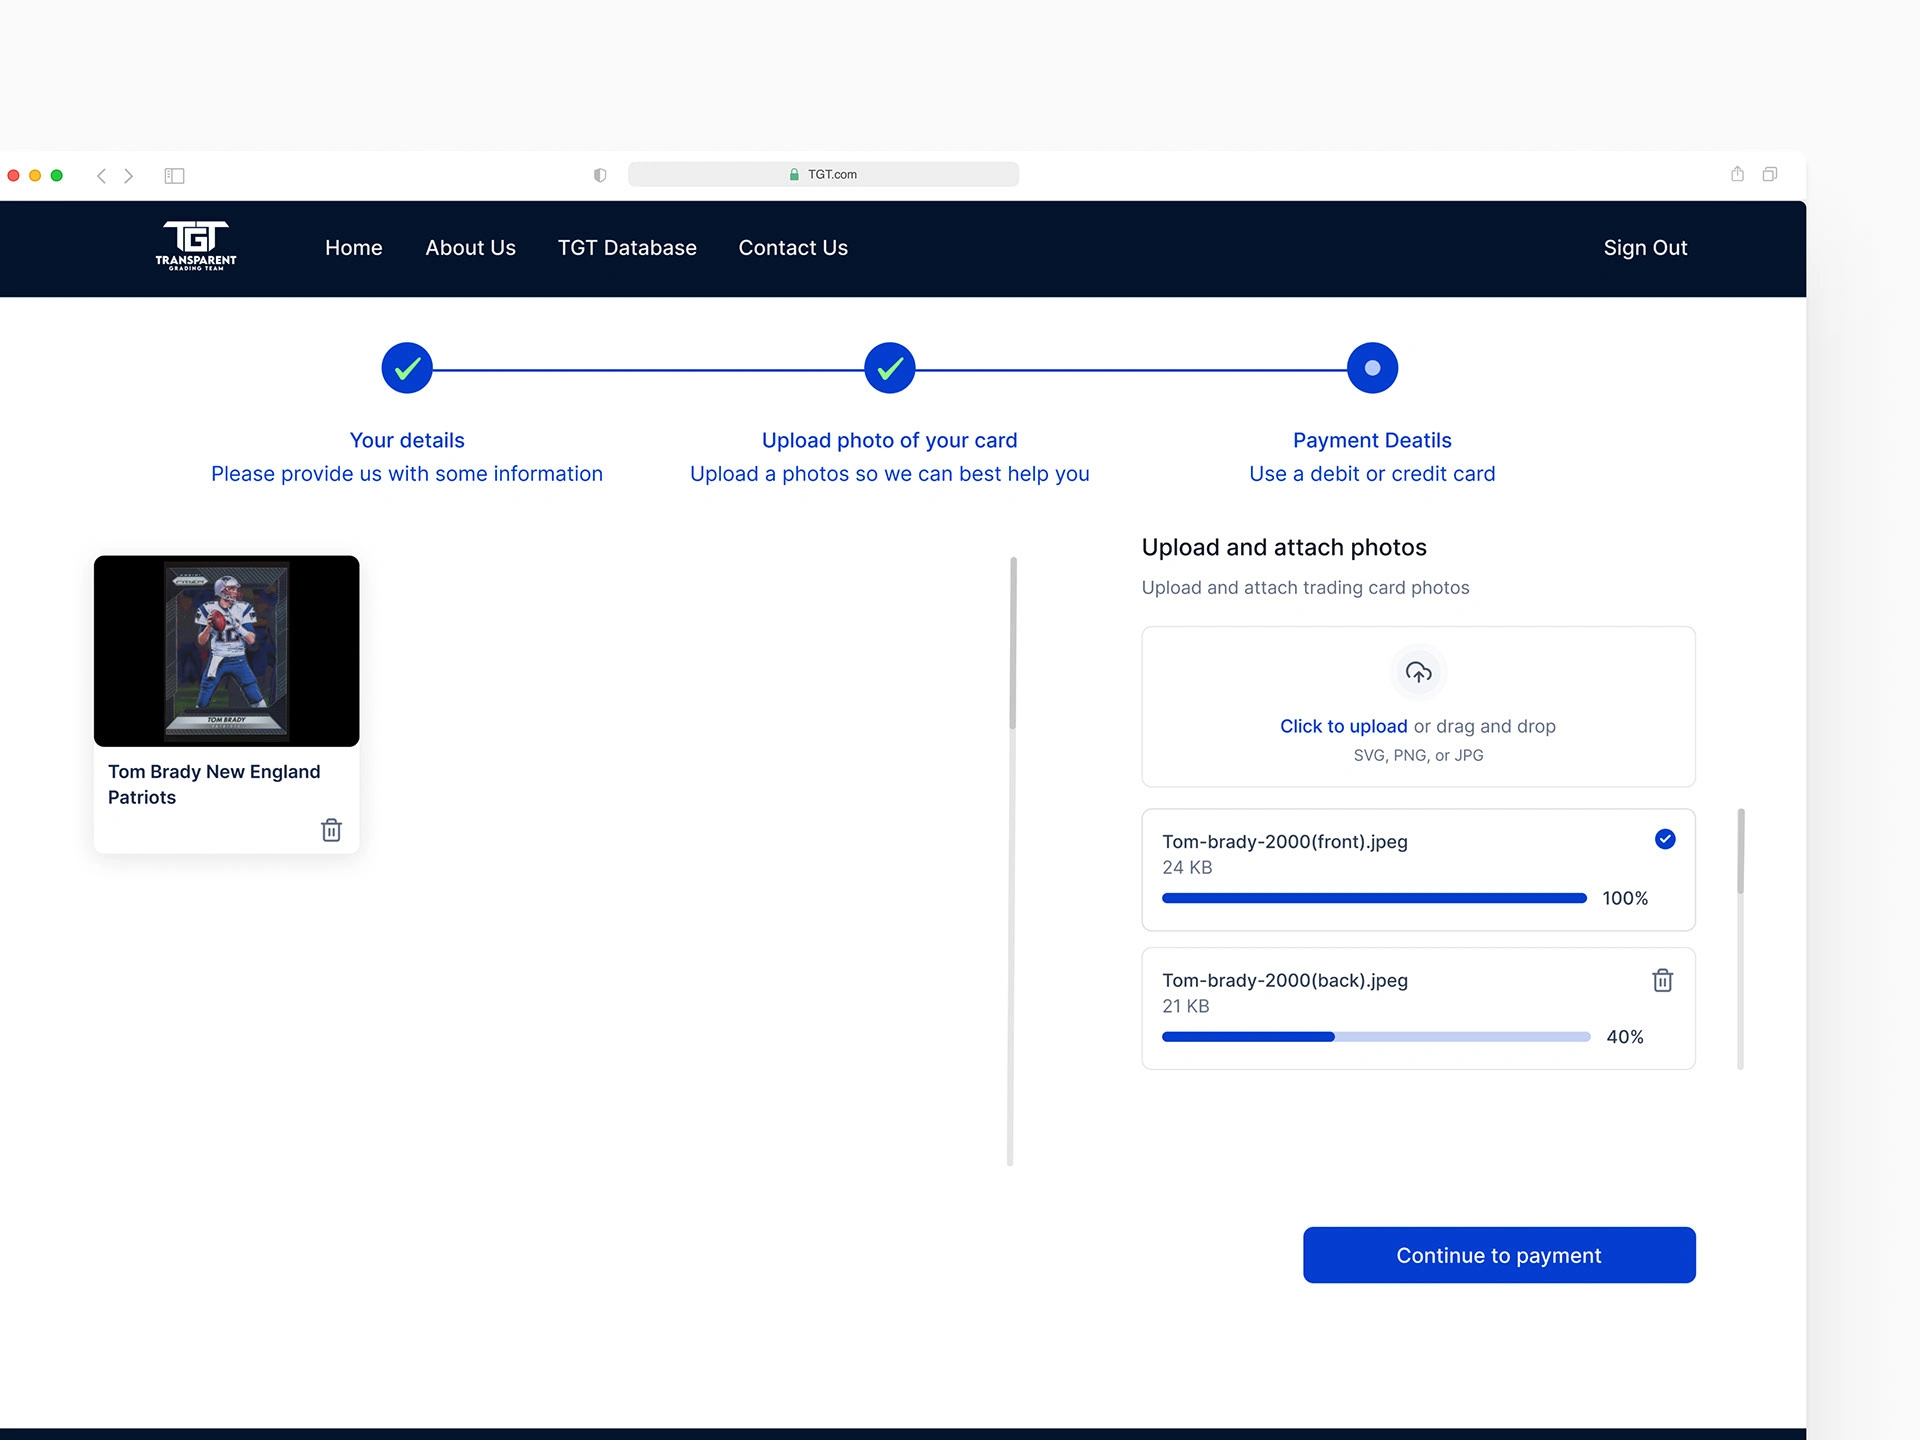The height and width of the screenshot is (1440, 1920).
Task: Remove the Tom-brady-2000(back).jpeg upload
Action: click(x=1662, y=980)
